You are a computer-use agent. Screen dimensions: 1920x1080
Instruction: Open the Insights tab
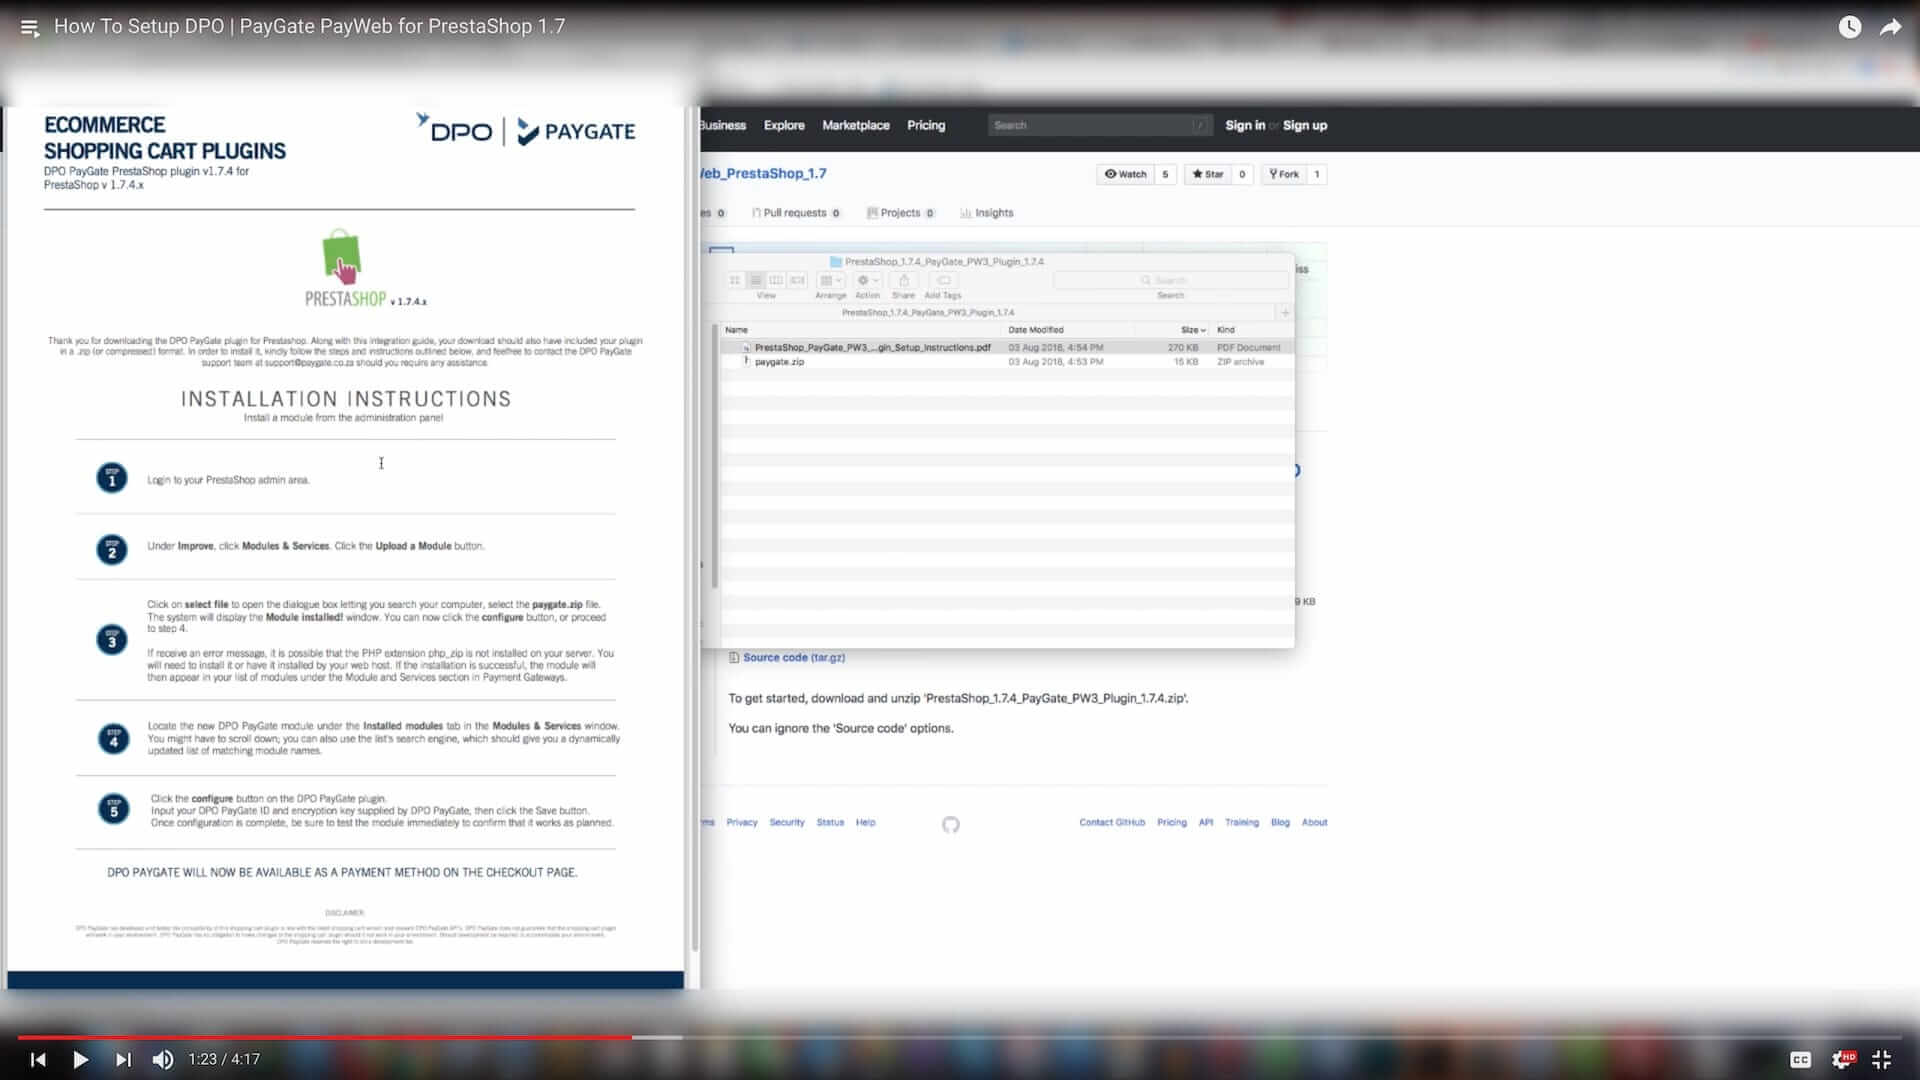click(x=987, y=213)
